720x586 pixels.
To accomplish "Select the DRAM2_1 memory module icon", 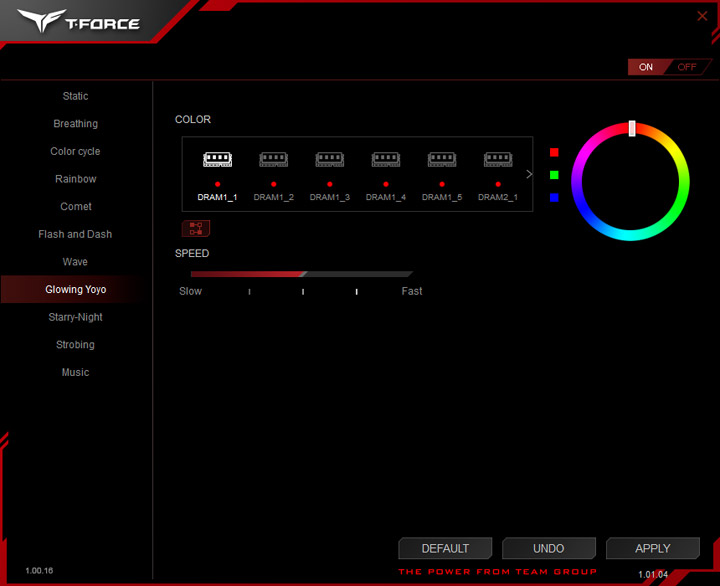I will [498, 159].
